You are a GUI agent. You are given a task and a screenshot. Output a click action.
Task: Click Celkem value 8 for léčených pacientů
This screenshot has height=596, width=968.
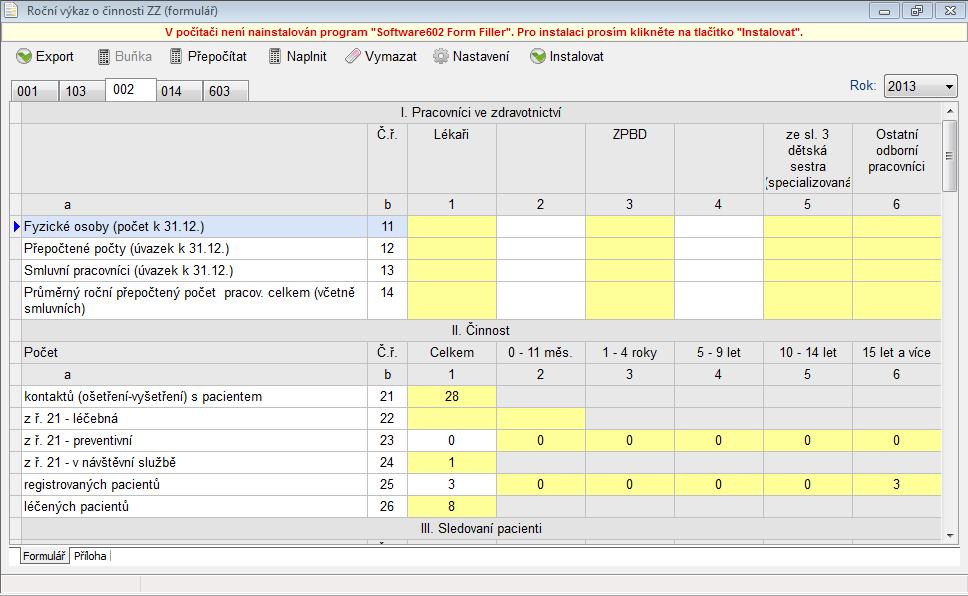click(x=452, y=506)
